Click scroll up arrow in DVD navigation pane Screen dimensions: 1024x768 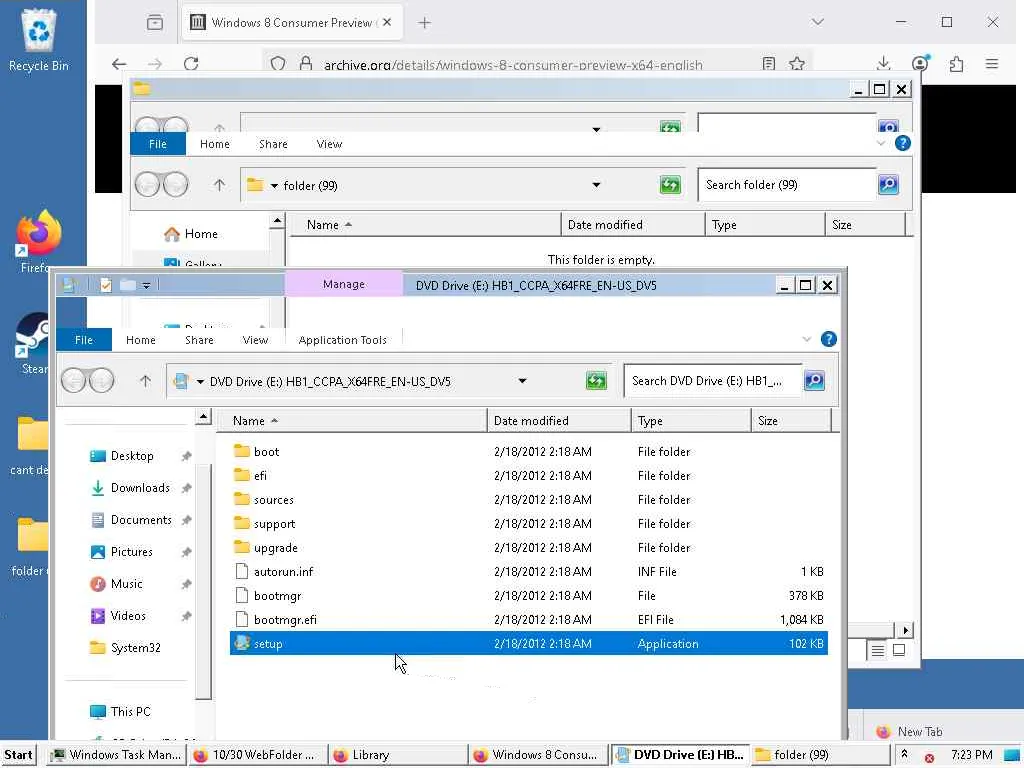pos(203,417)
